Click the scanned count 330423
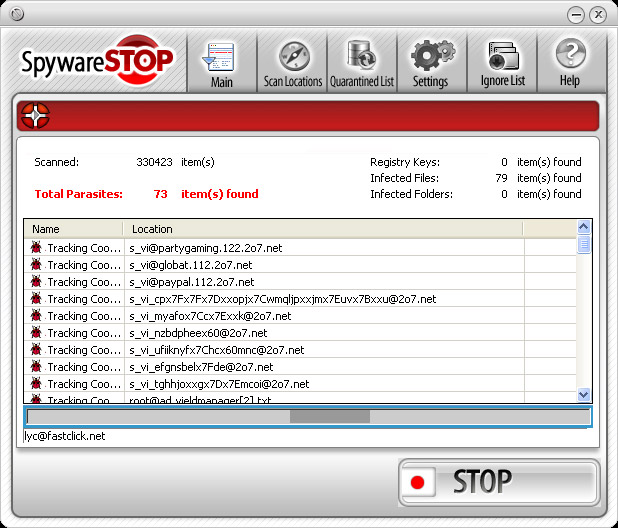Viewport: 618px width, 528px height. (x=154, y=162)
